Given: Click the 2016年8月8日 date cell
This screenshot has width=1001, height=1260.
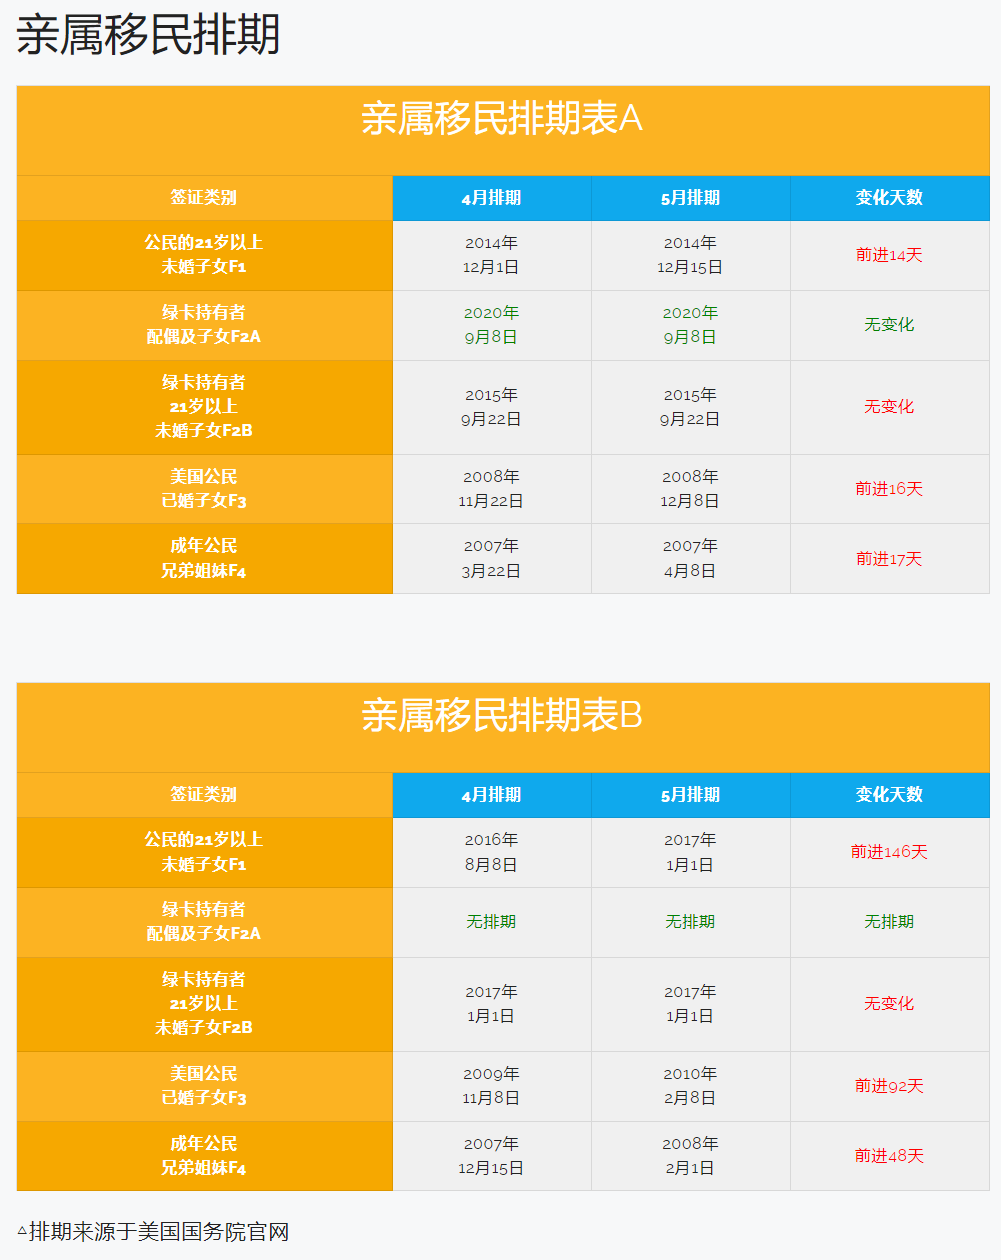Looking at the screenshot, I should (491, 852).
